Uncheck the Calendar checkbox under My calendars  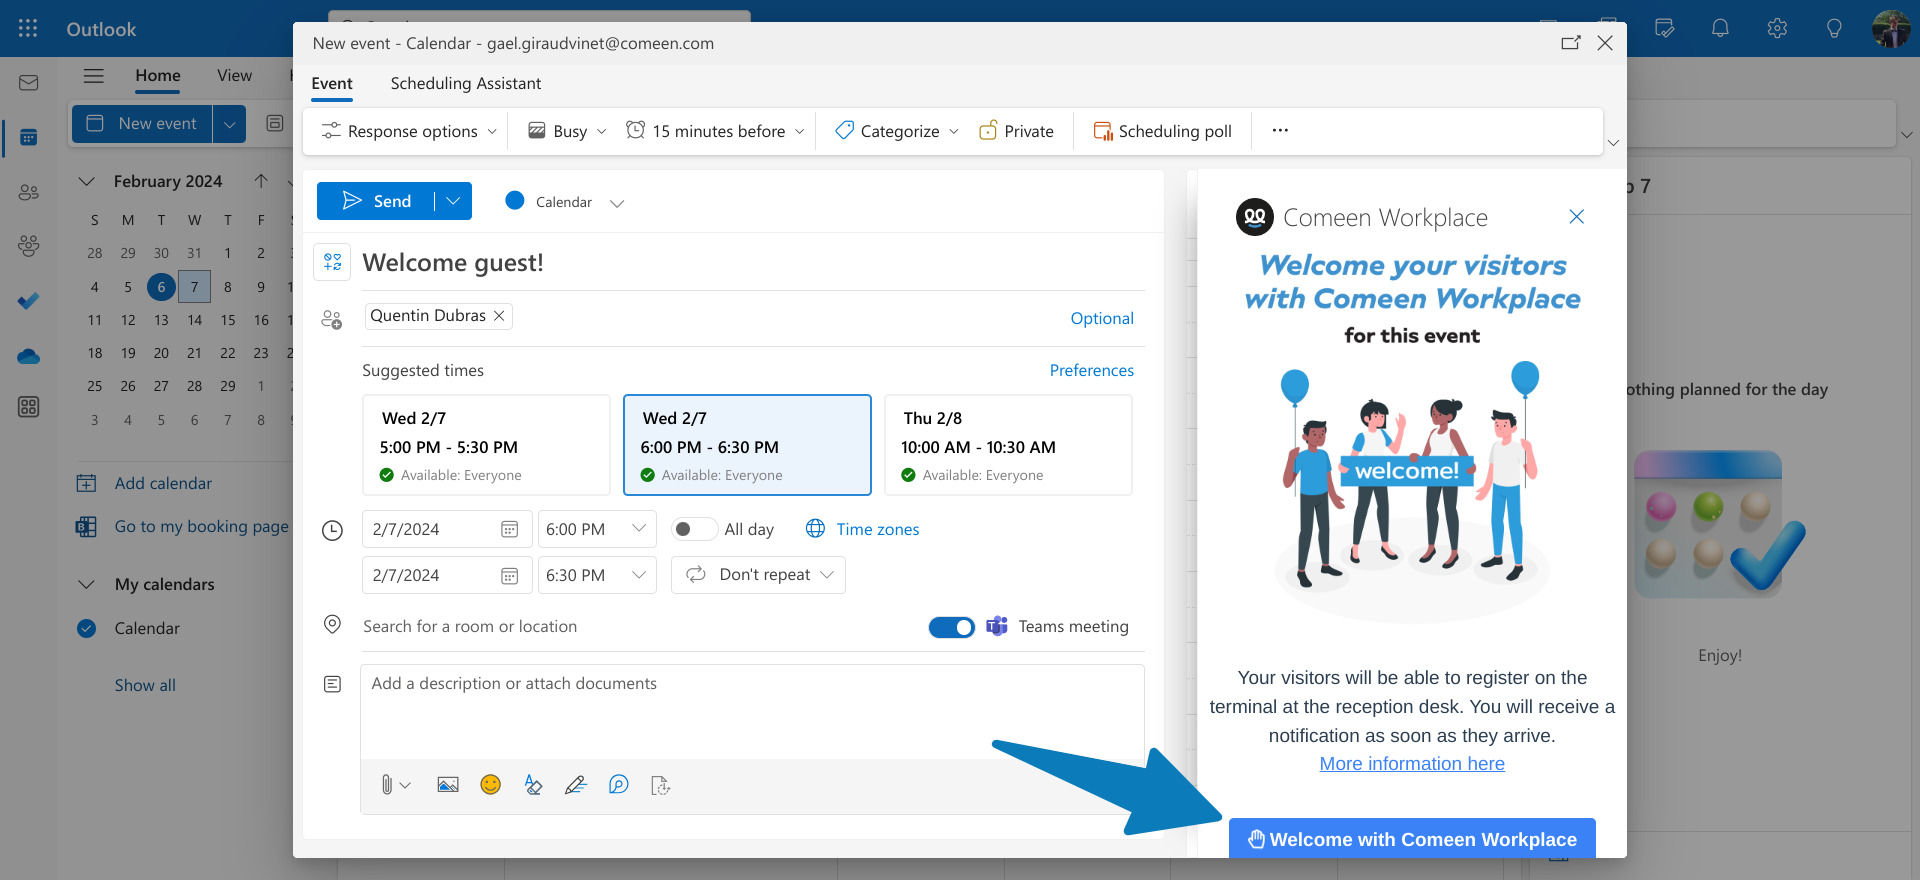tap(87, 628)
